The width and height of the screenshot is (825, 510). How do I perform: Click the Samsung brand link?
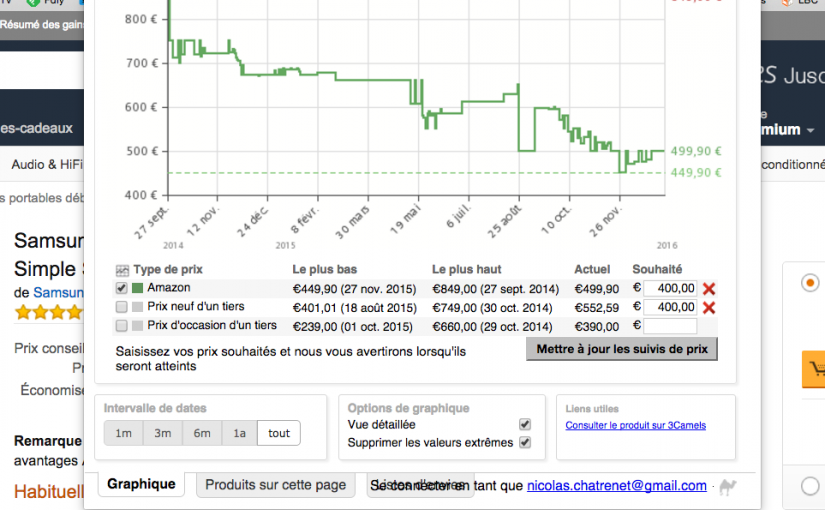coord(58,293)
